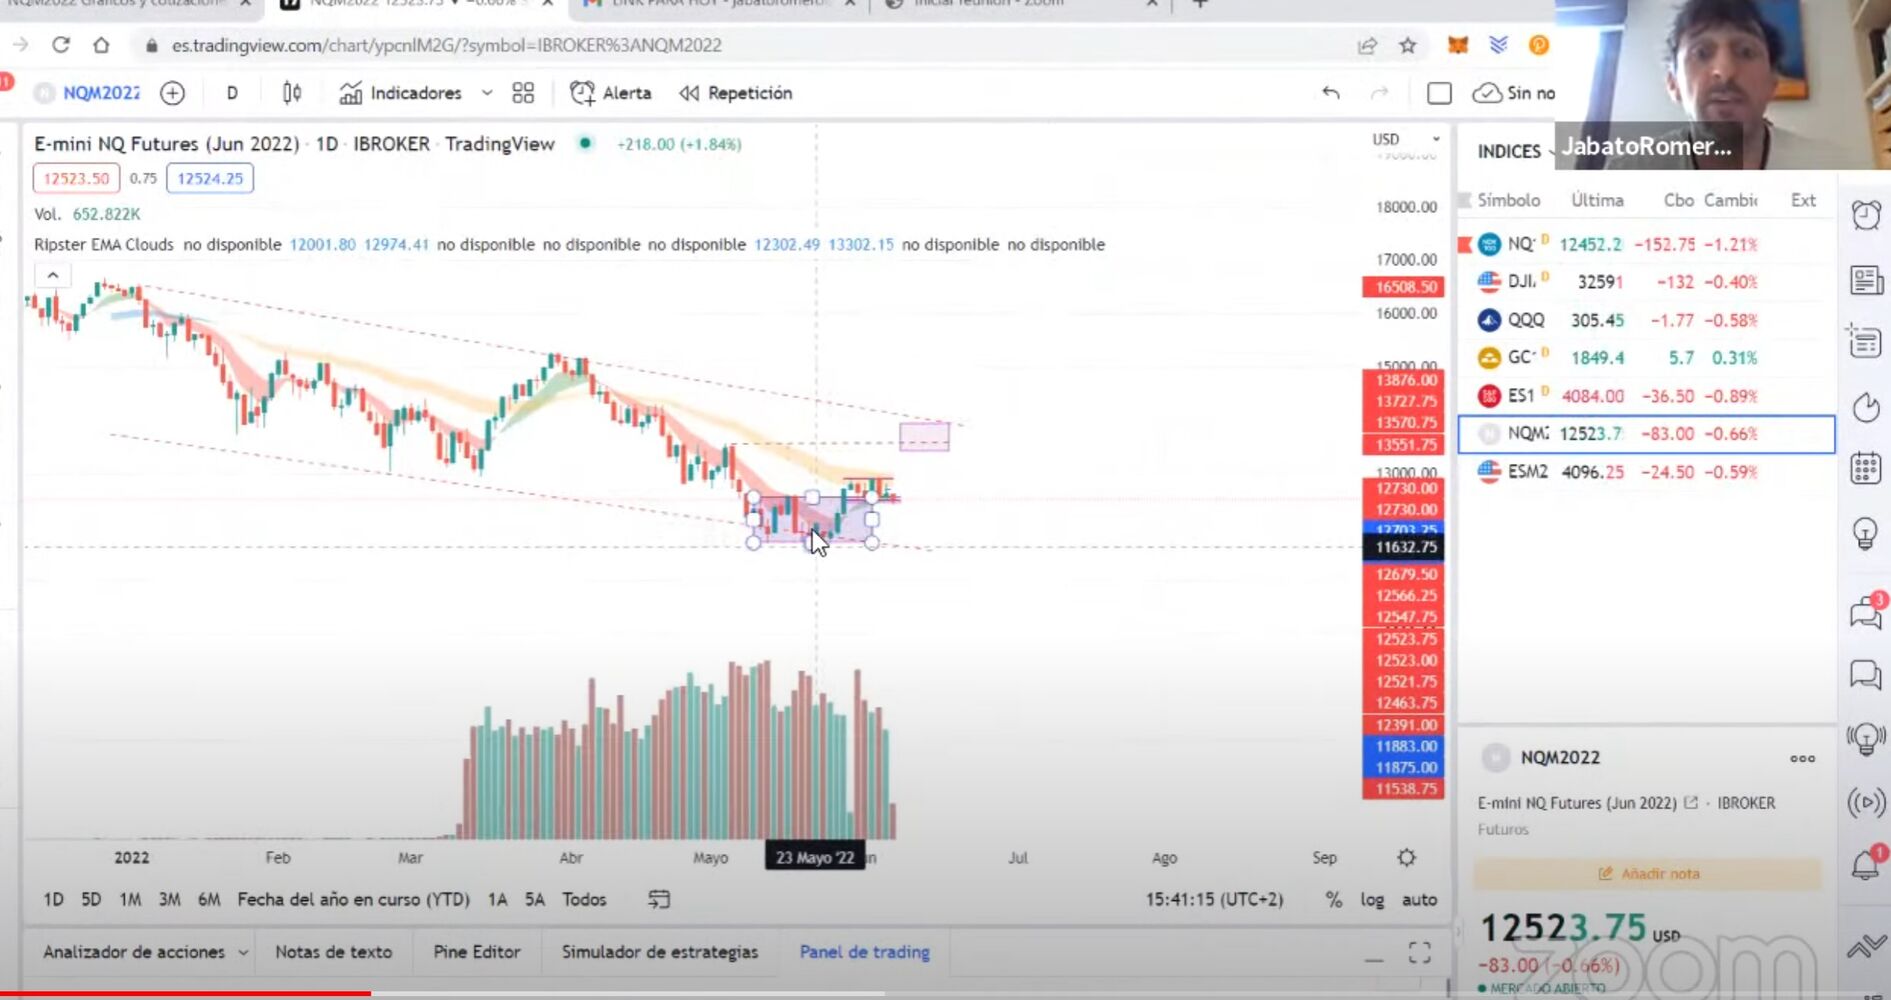Open indicator templates via the four-square icon
1891x1000 pixels.
pyautogui.click(x=523, y=93)
